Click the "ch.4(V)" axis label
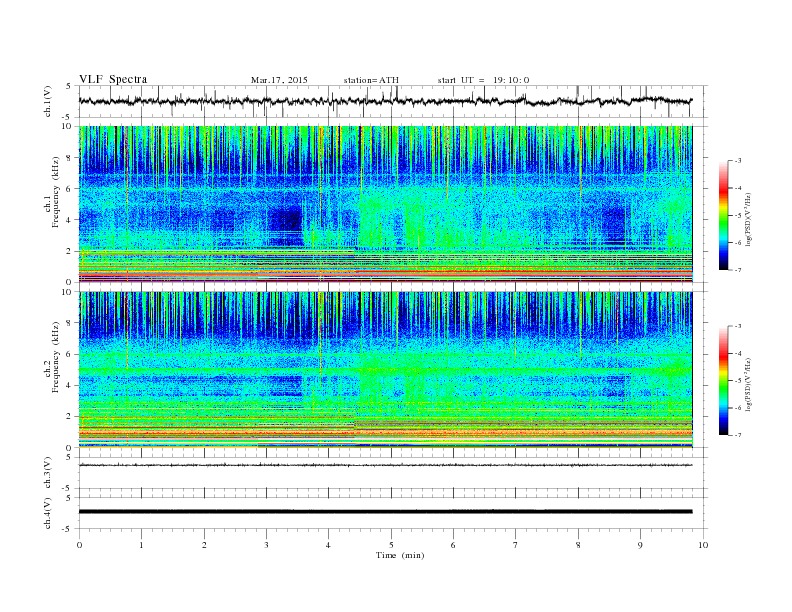Screen dimensions: 792x612 click(48, 513)
